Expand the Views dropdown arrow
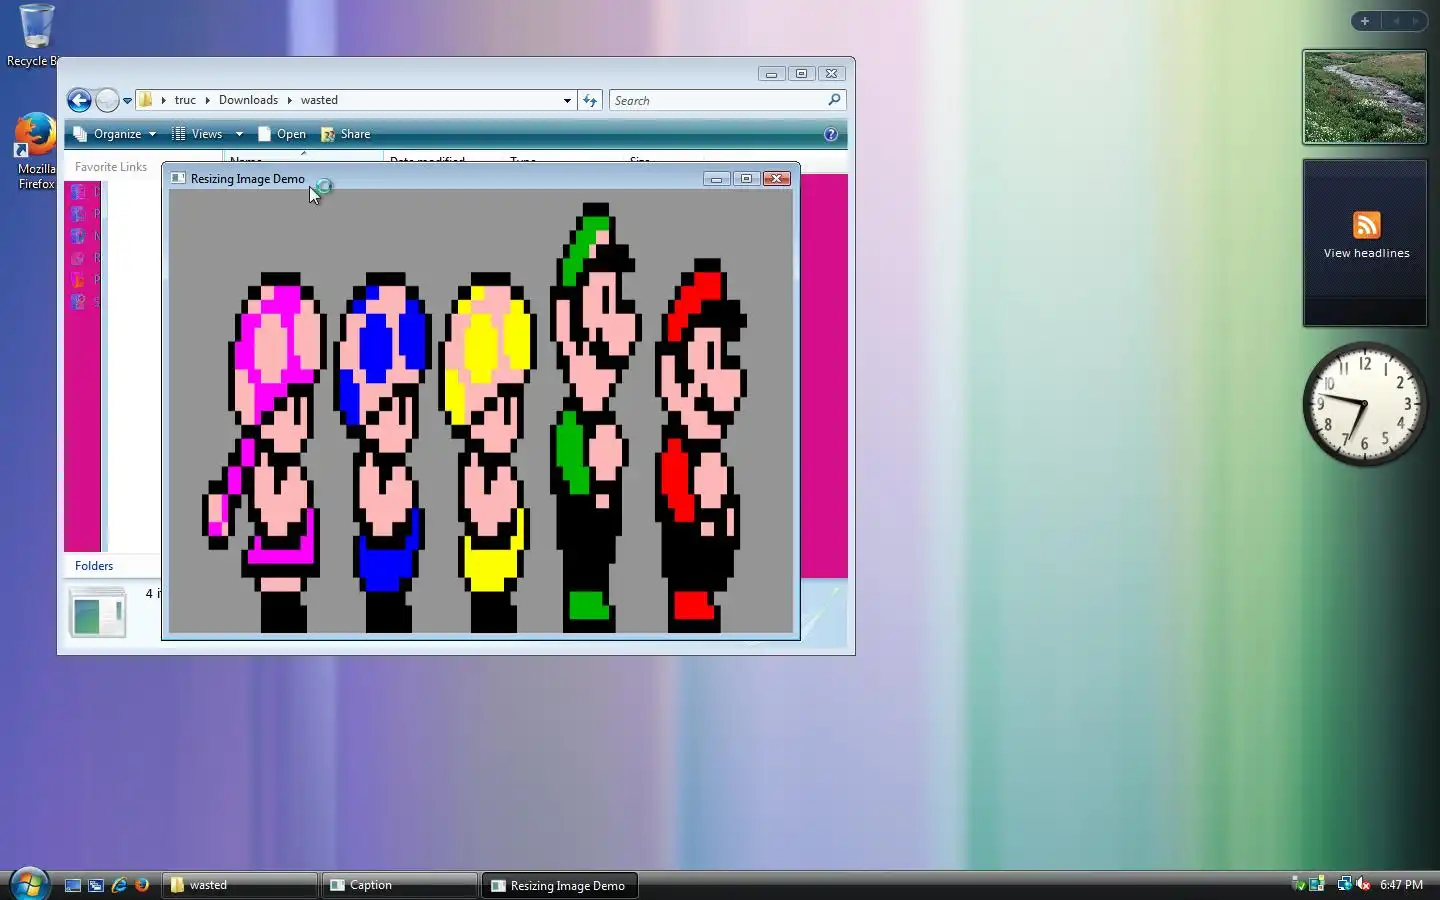The width and height of the screenshot is (1440, 900). tap(239, 134)
